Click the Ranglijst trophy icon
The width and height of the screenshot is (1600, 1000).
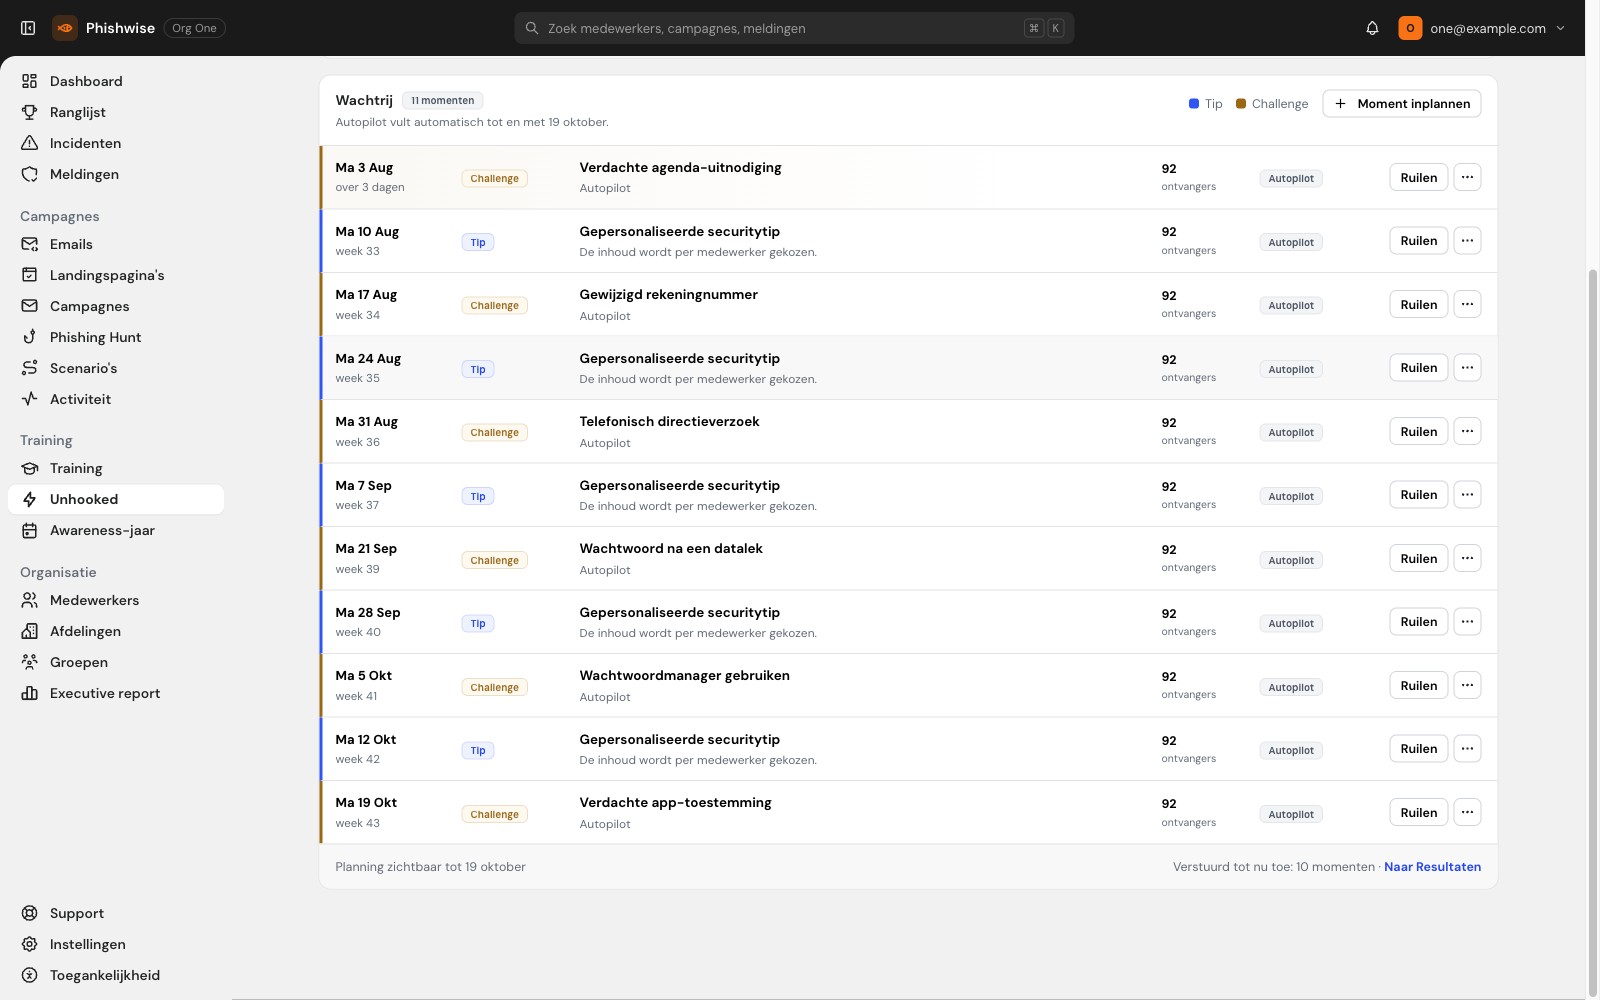pyautogui.click(x=30, y=112)
